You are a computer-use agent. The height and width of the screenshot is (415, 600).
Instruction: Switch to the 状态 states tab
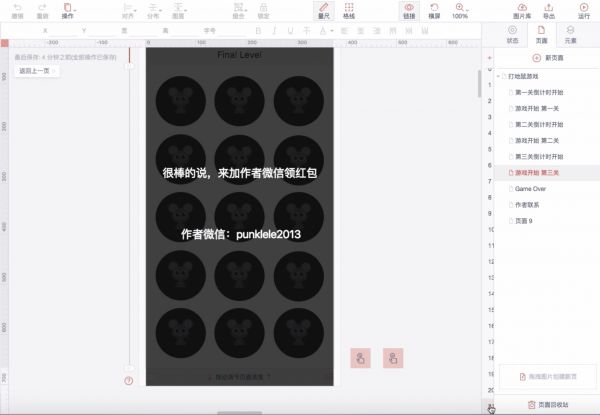click(512, 34)
